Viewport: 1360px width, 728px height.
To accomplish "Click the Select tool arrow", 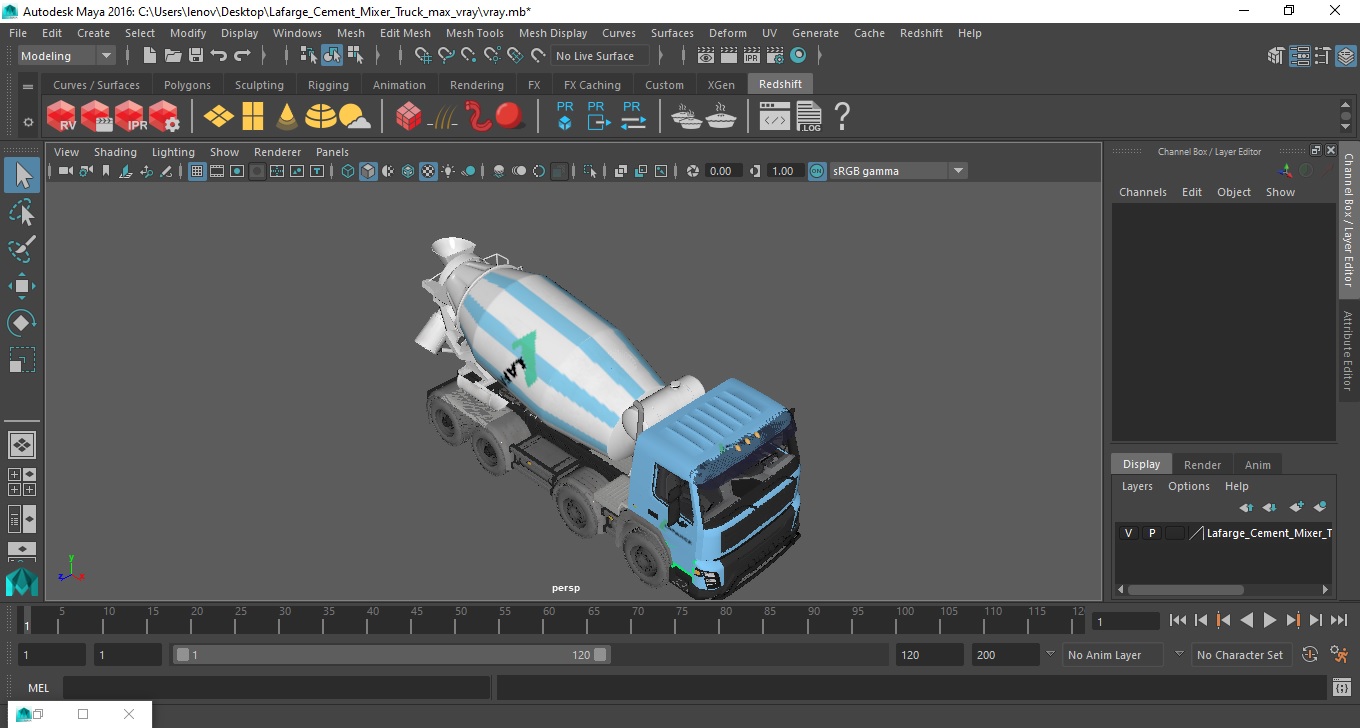I will point(22,175).
